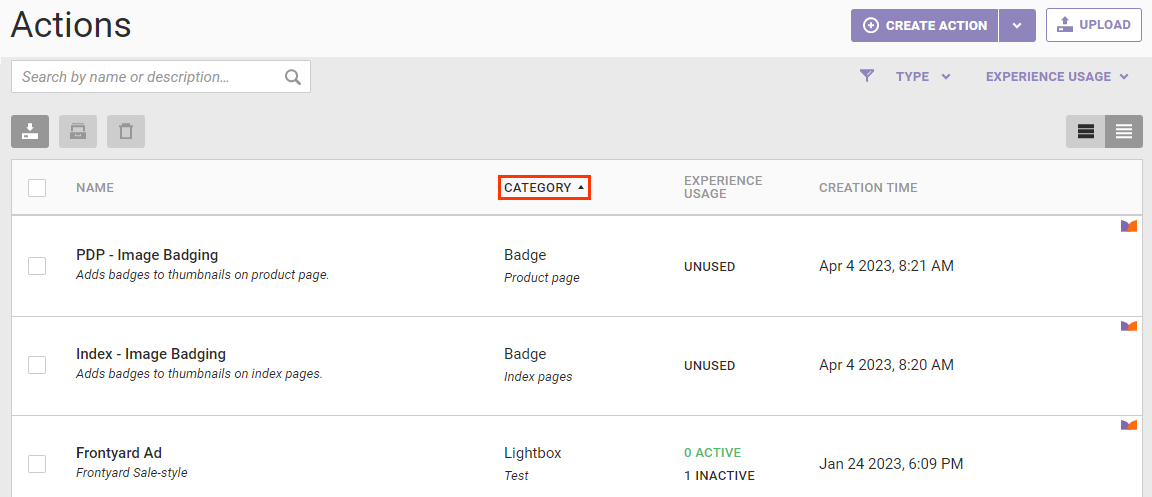Click the download icon button
The image size is (1152, 497).
tap(30, 131)
